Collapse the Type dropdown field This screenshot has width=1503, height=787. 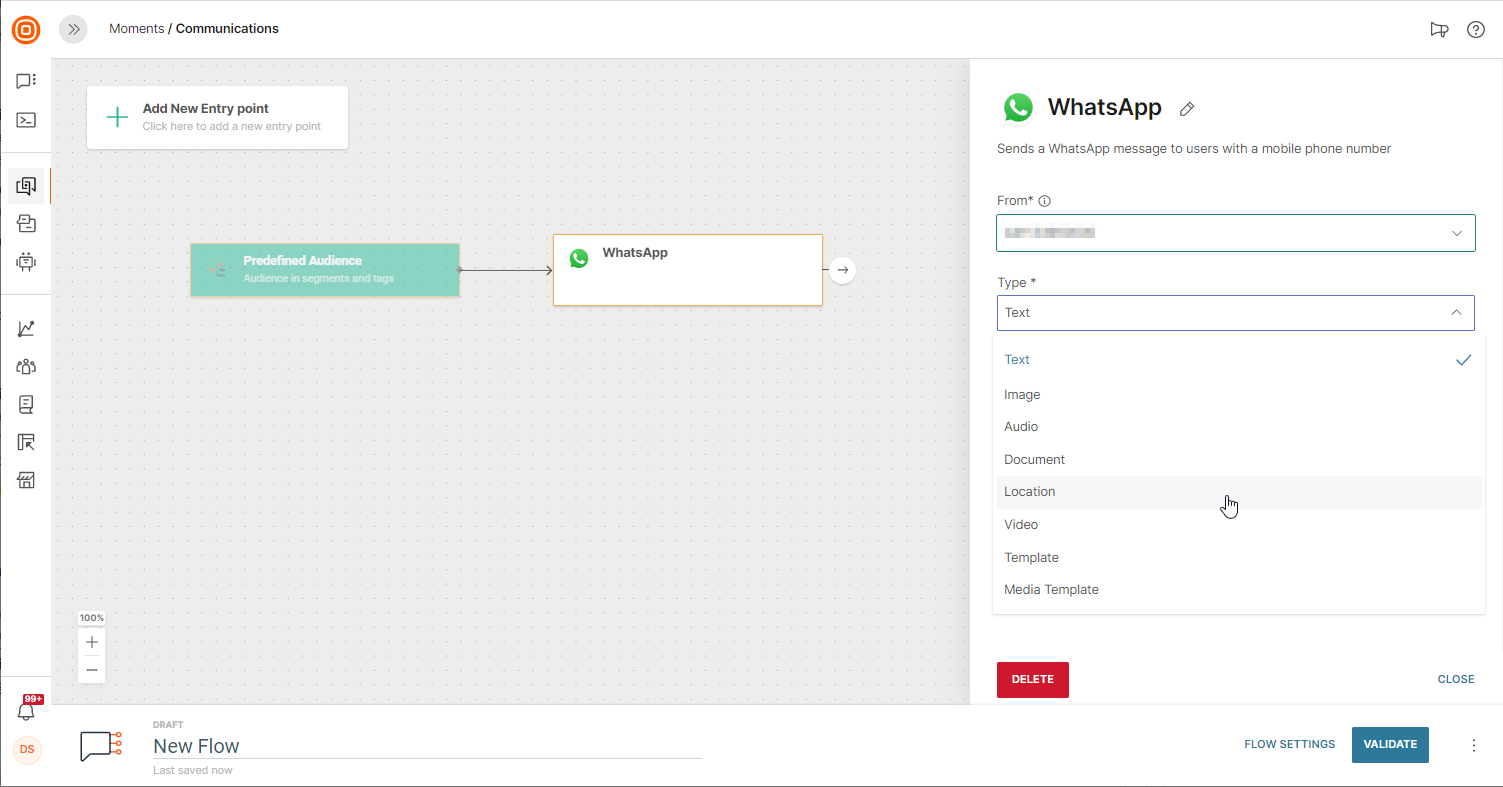pyautogui.click(x=1235, y=313)
